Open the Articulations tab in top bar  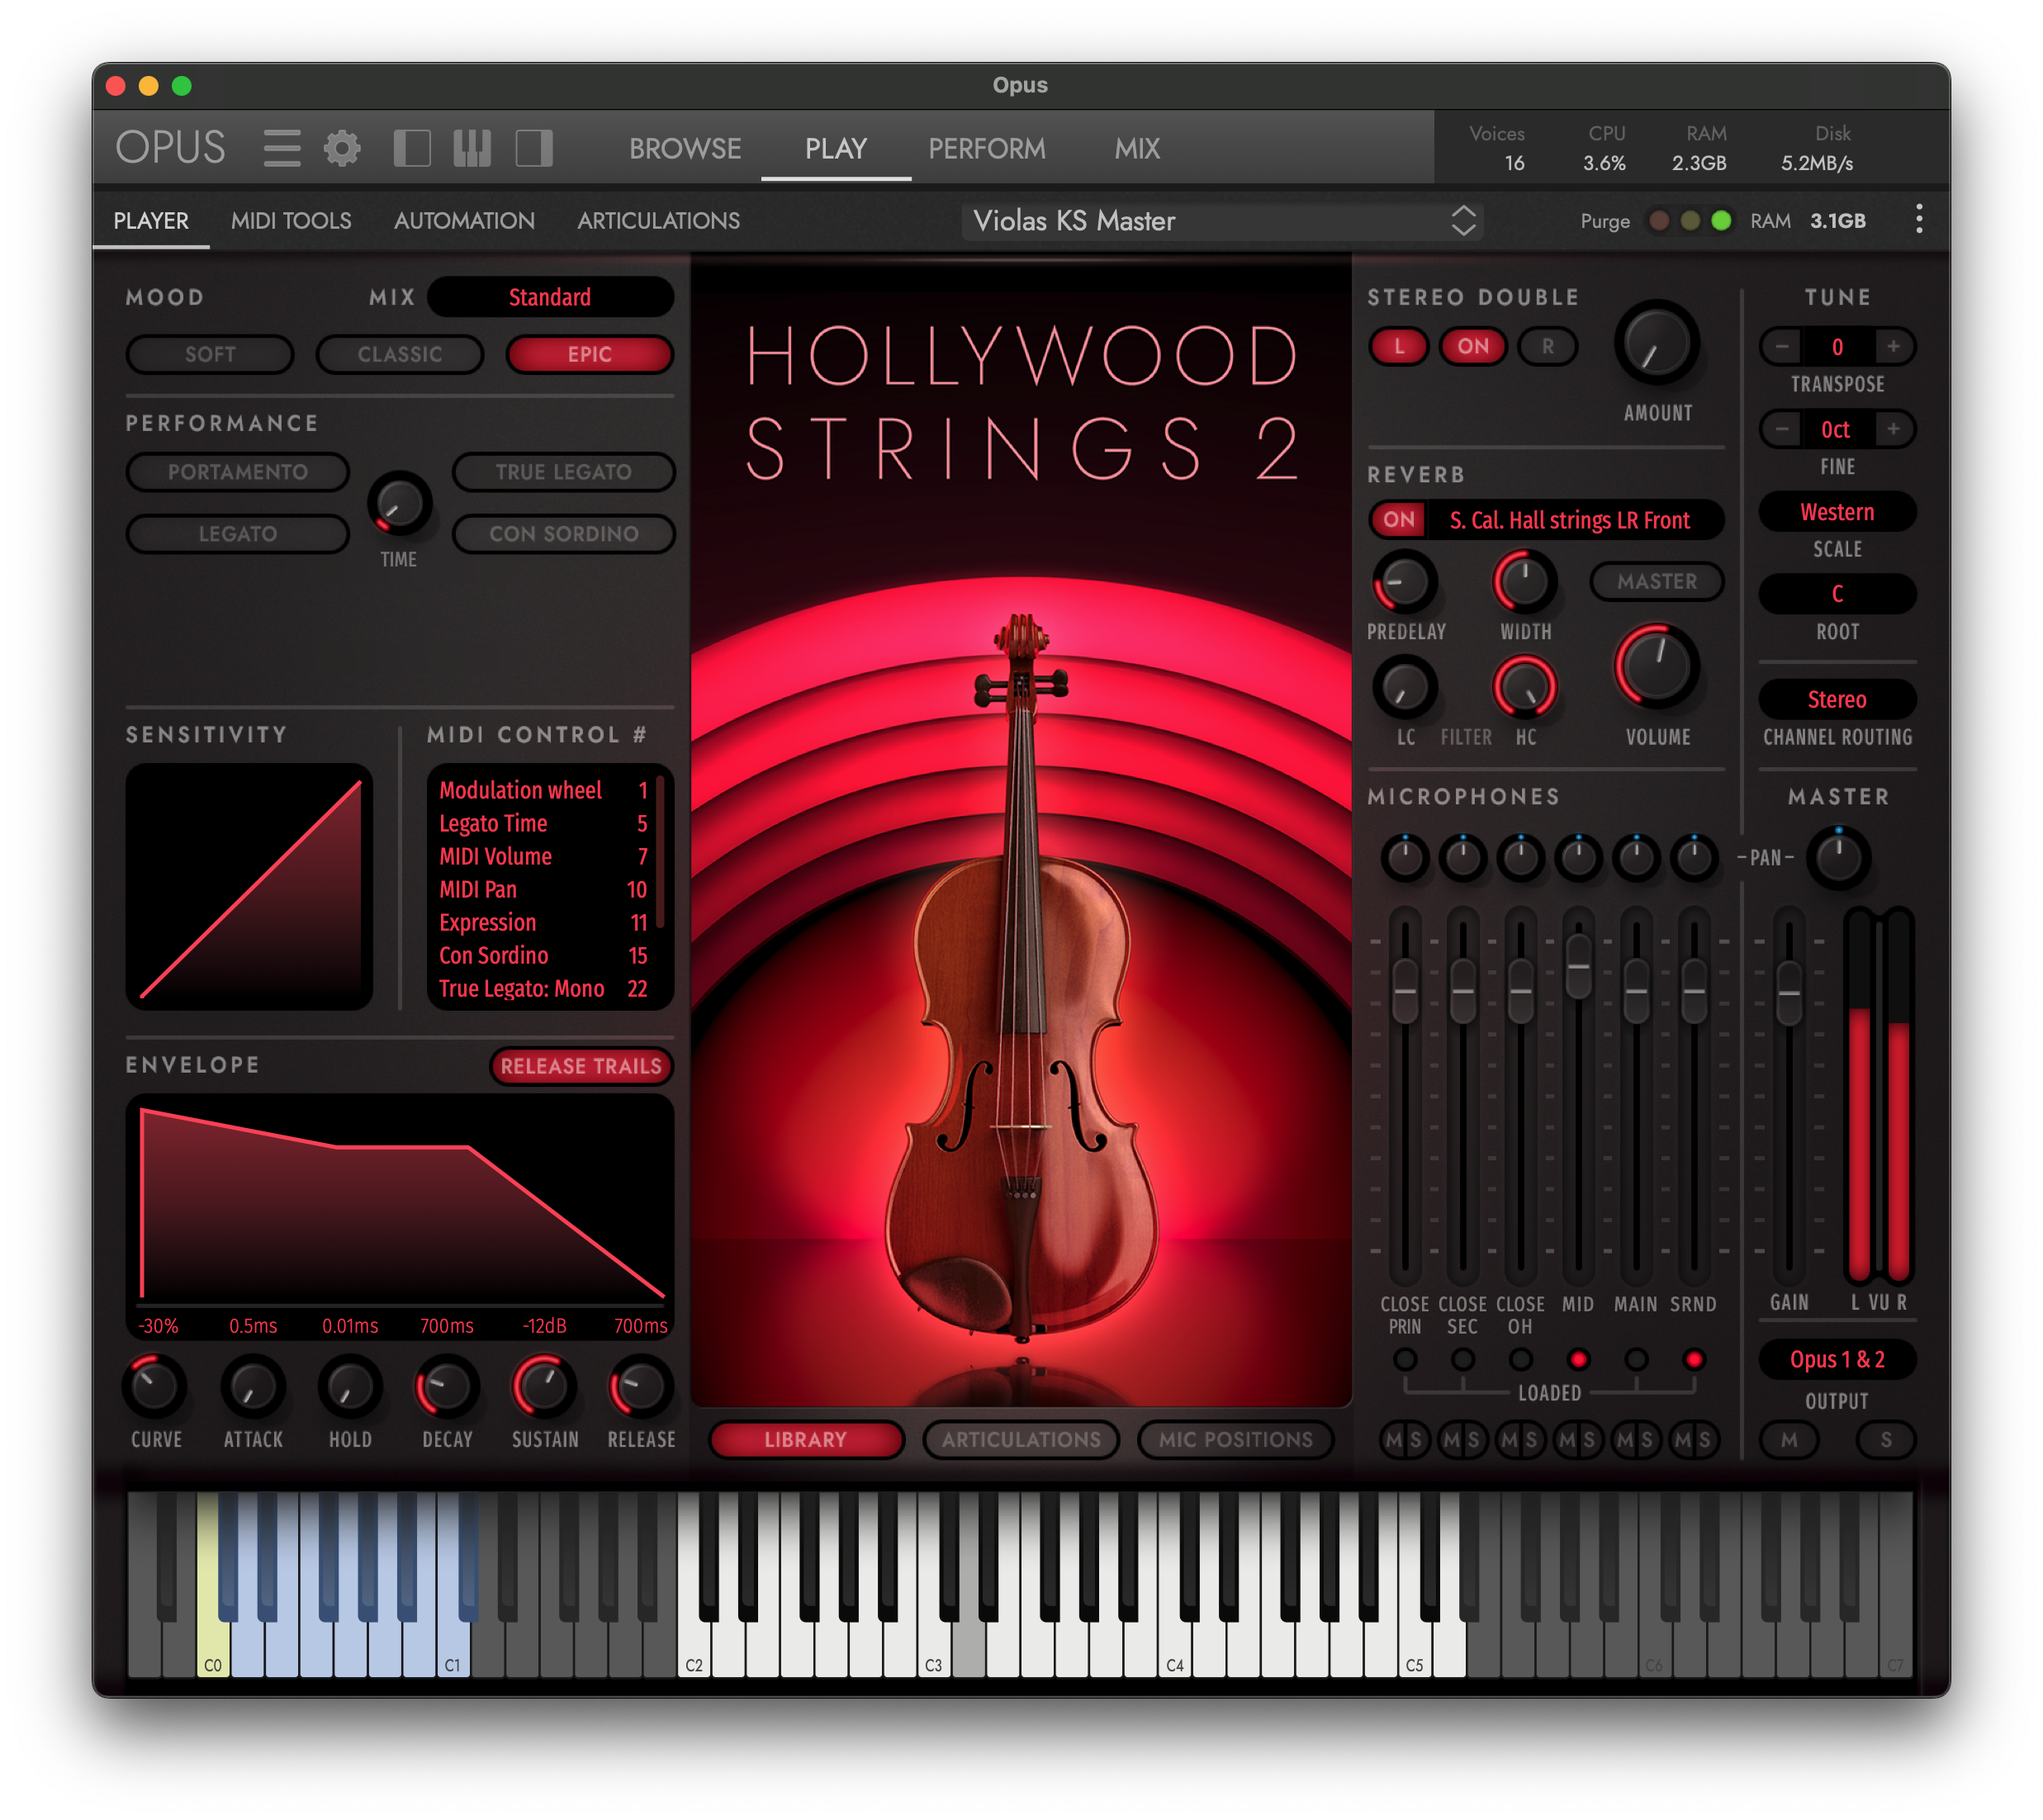[658, 220]
